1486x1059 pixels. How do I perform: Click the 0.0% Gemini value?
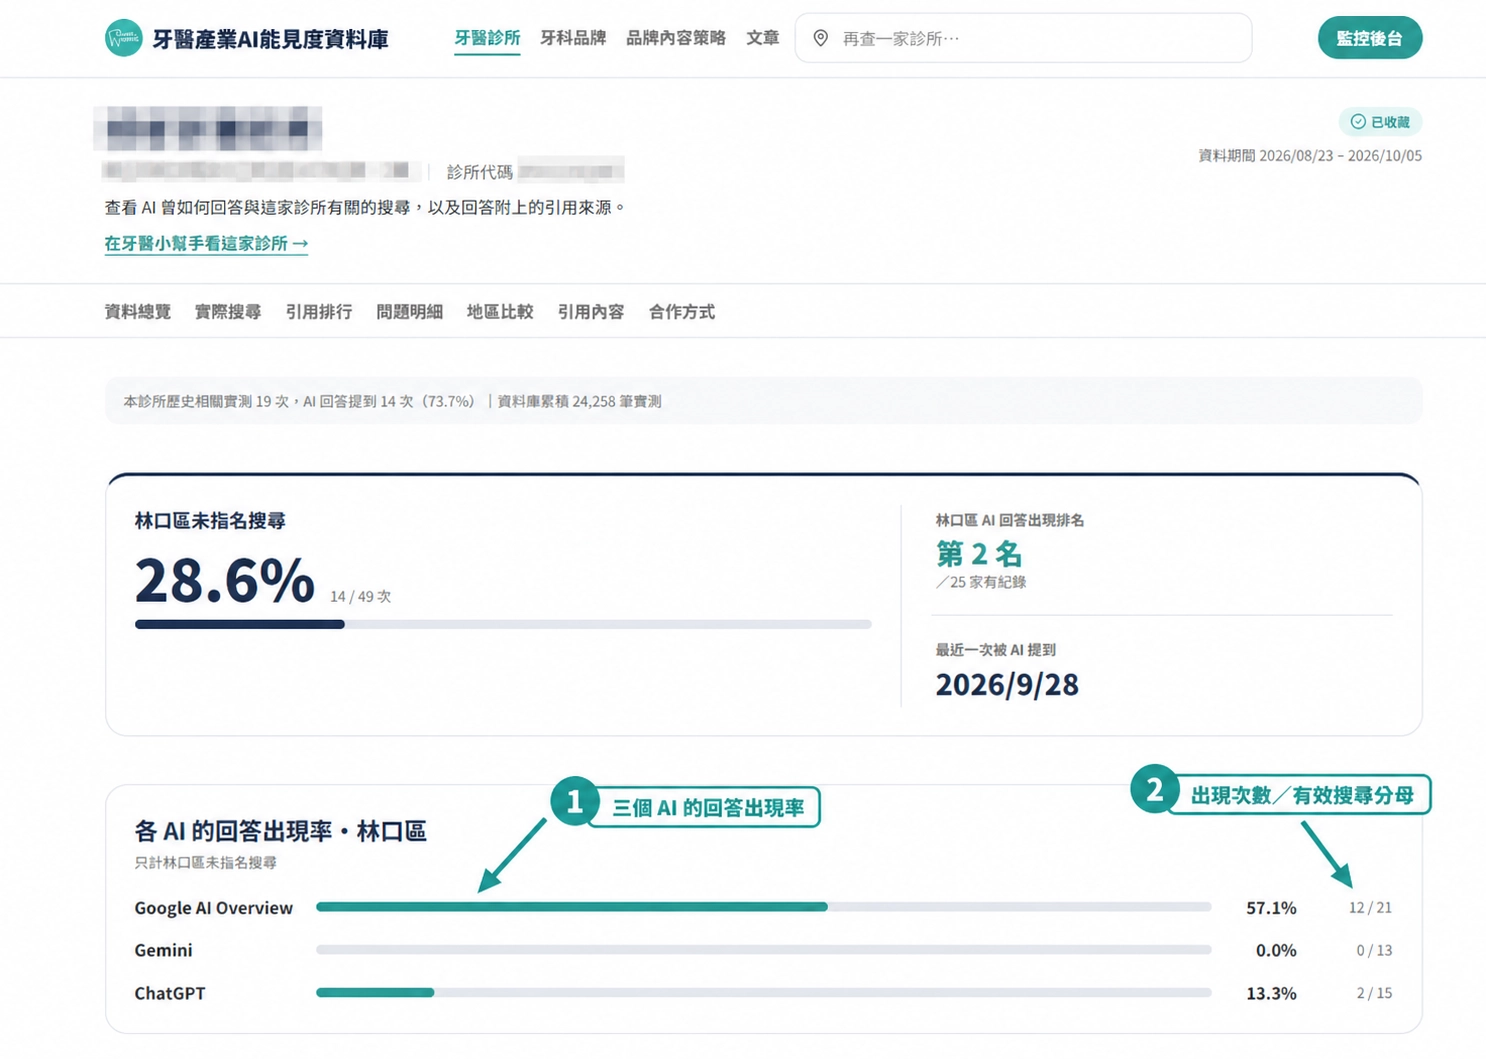[x=1276, y=950]
